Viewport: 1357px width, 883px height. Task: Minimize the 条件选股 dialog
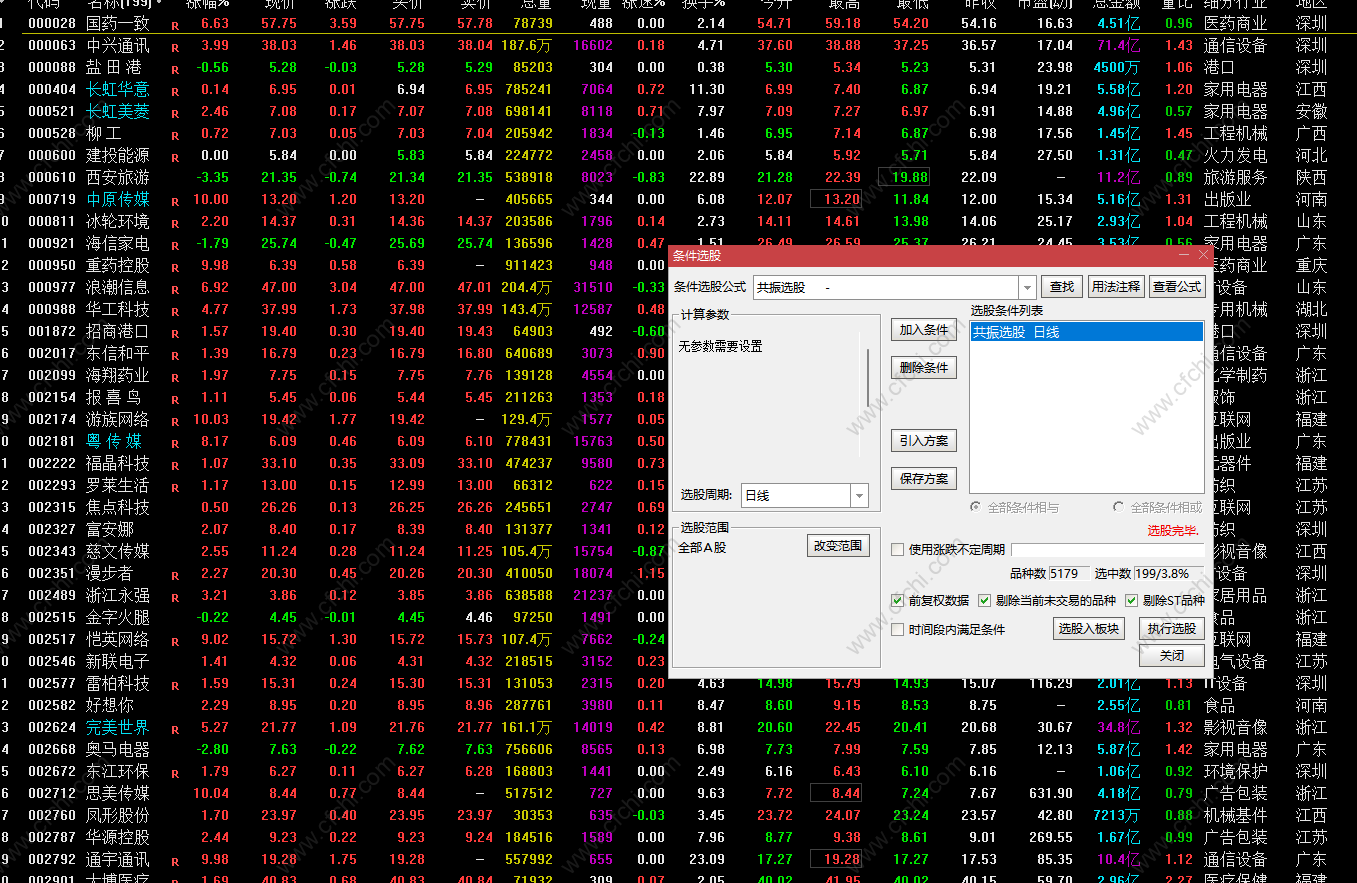pyautogui.click(x=1185, y=256)
